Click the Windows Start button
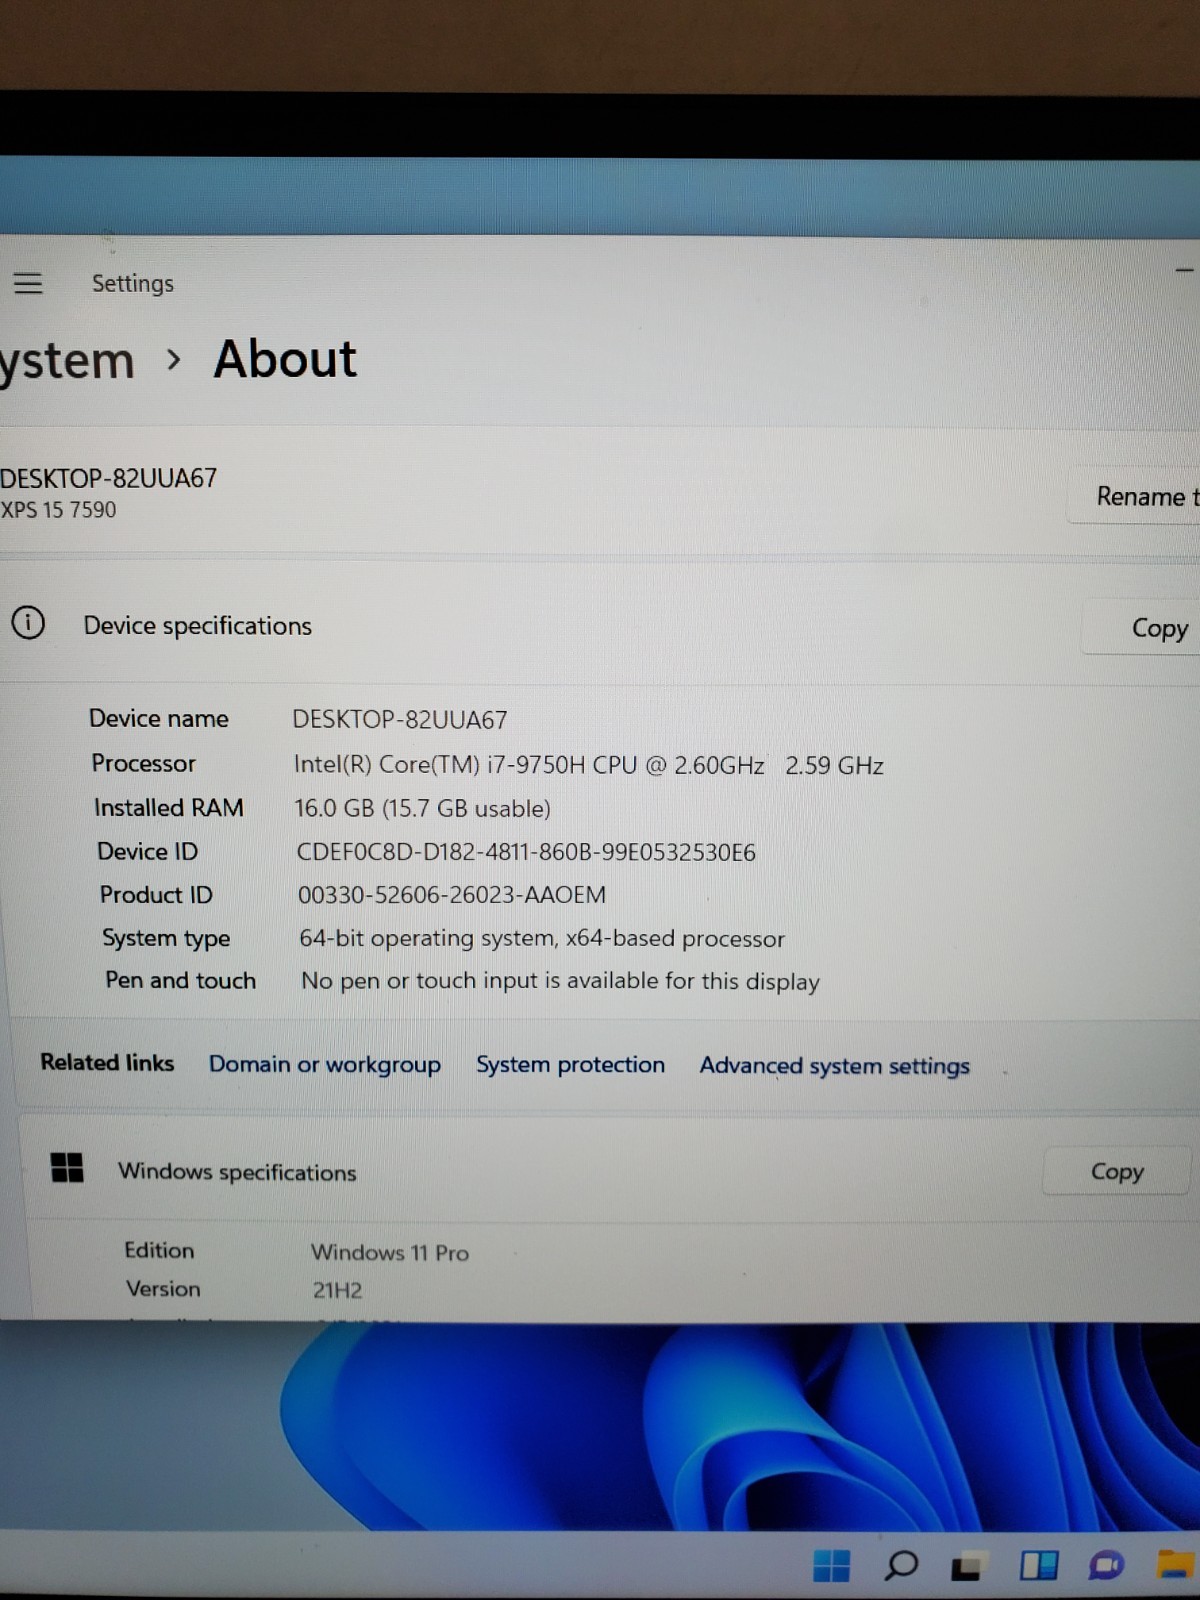The image size is (1200, 1600). tap(831, 1565)
